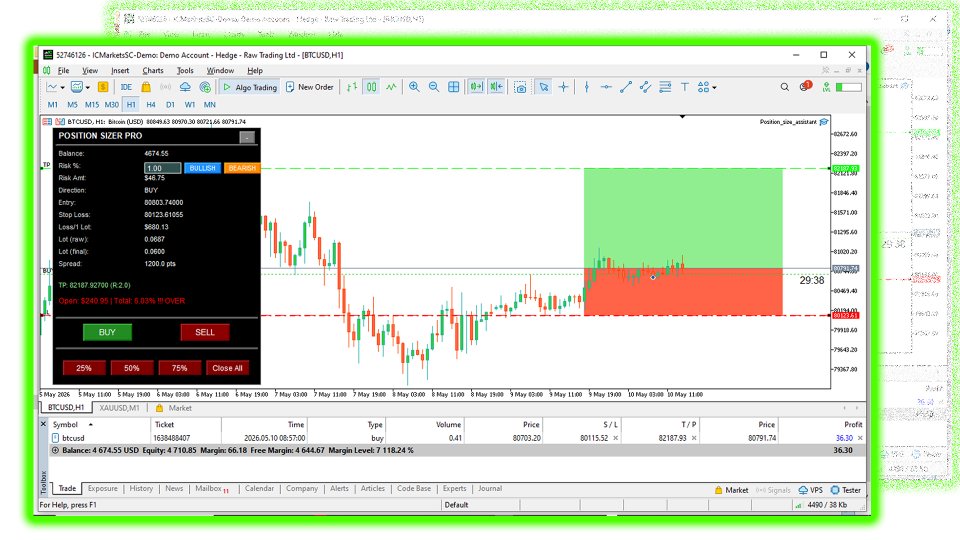
Task: Click the search magnifier icon
Action: [784, 87]
